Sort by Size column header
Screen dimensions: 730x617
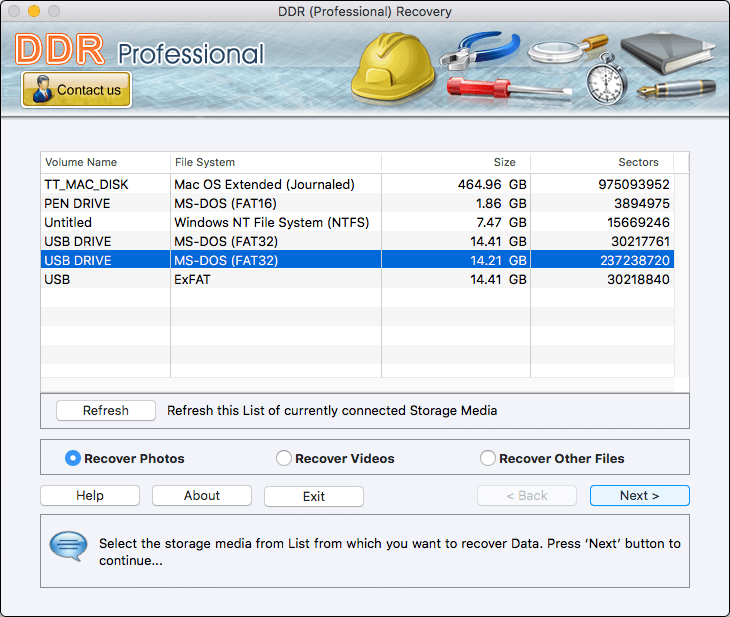(456, 162)
